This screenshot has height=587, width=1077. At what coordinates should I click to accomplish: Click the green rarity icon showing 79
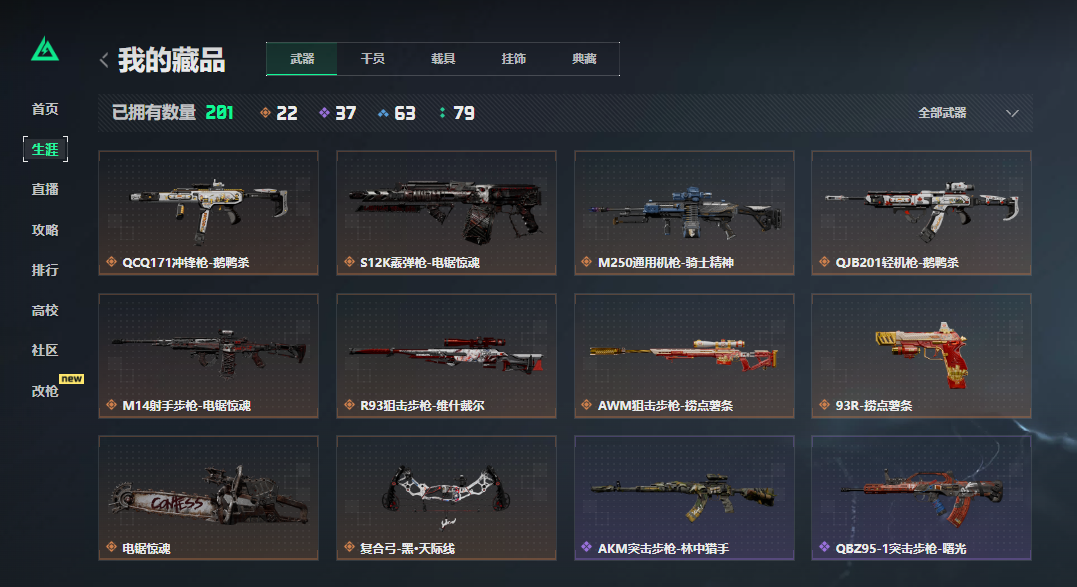[442, 113]
